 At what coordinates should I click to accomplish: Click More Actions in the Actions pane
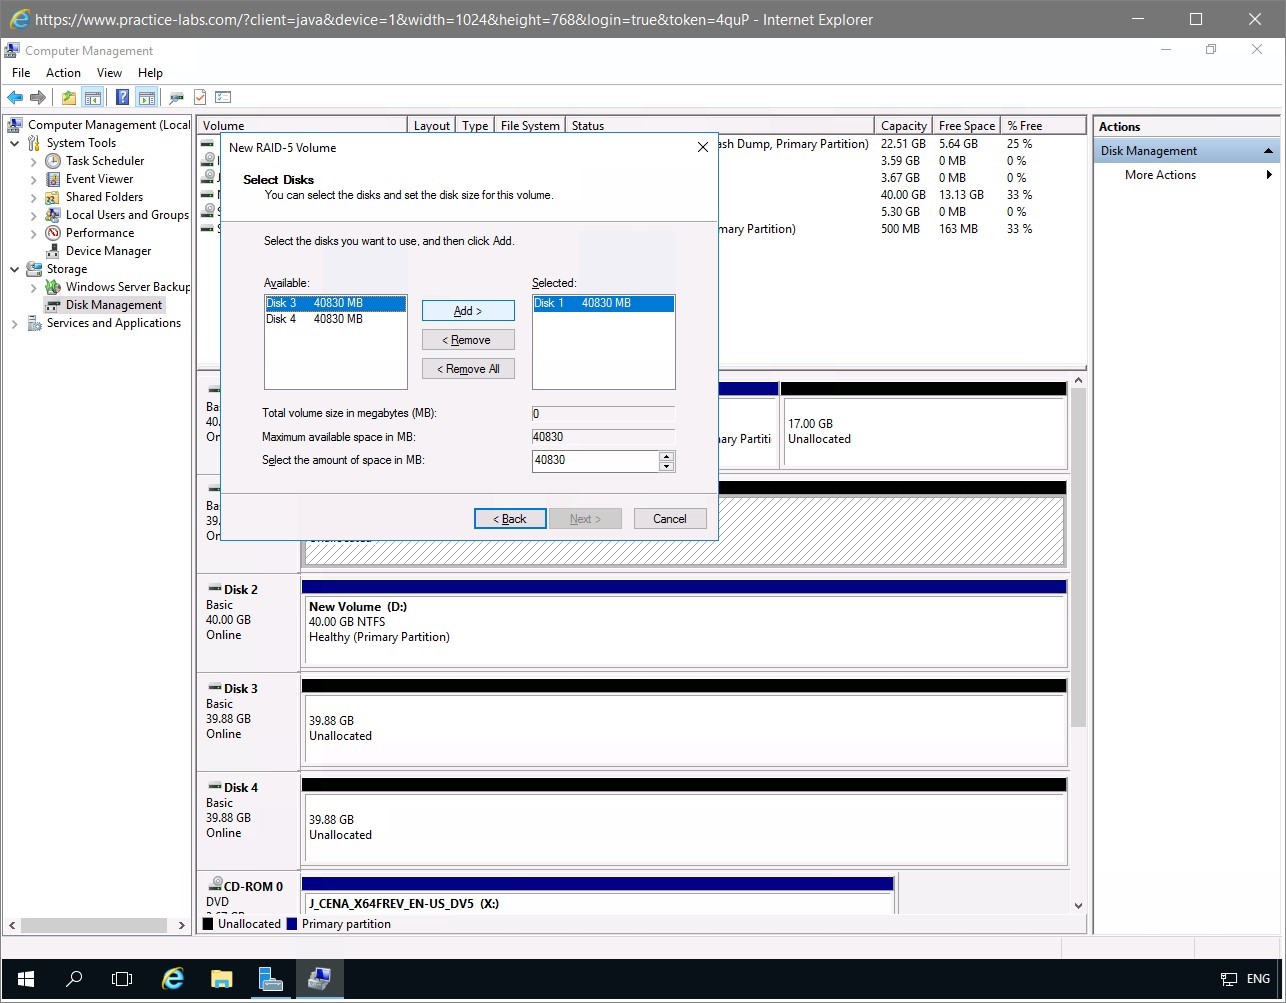[x=1160, y=175]
